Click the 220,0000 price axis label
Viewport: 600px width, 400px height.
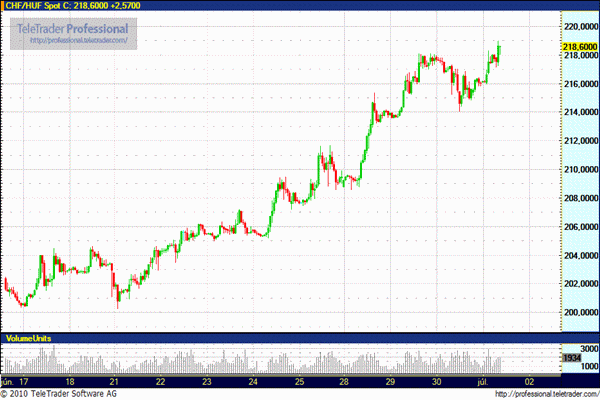coord(581,26)
